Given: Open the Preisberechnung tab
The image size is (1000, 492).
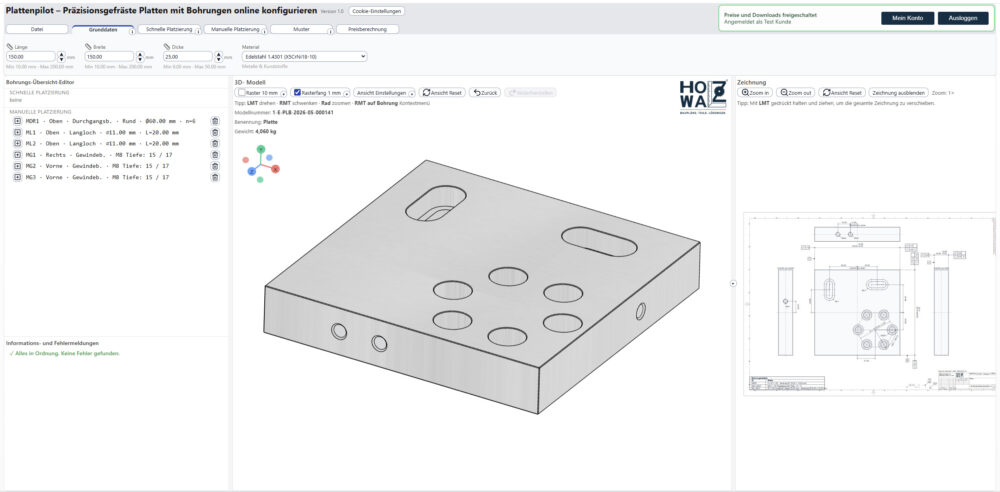Looking at the screenshot, I should click(367, 29).
